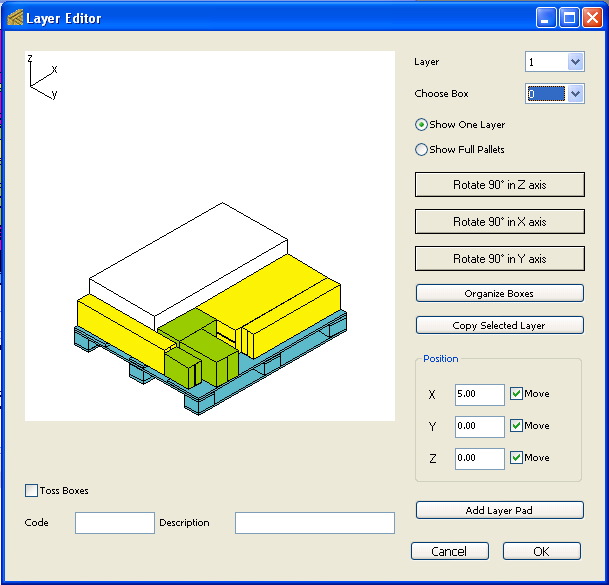
Task: Click the Description text field
Action: coord(315,523)
